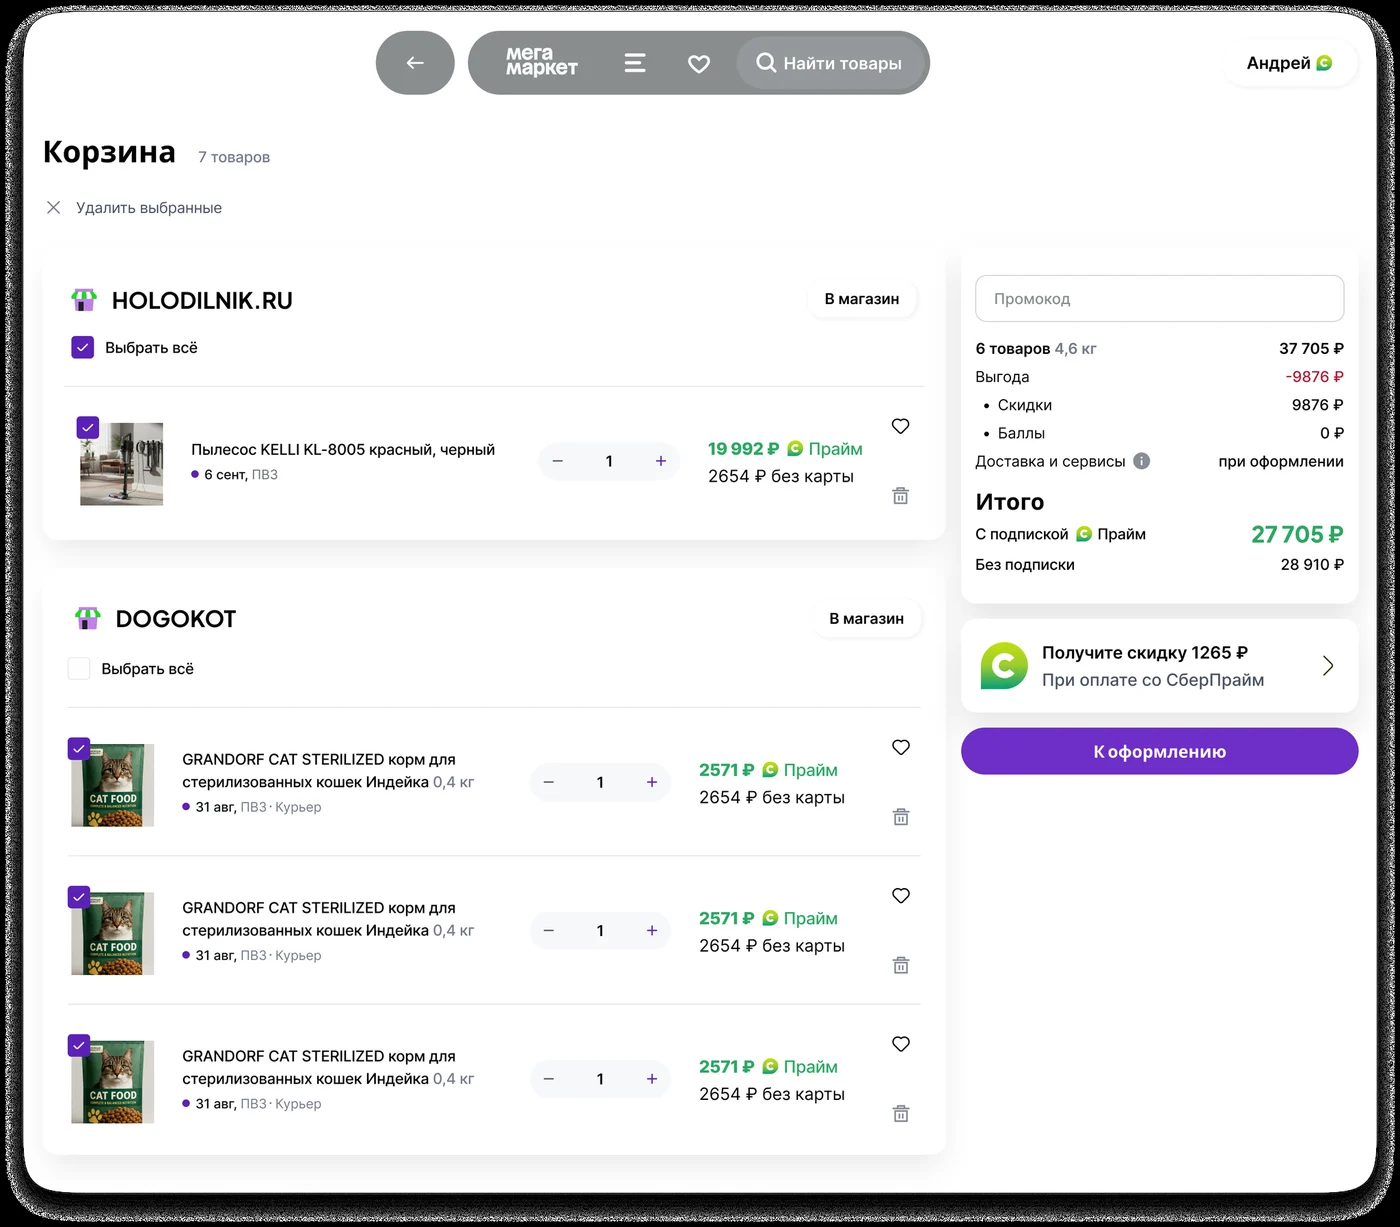Show info for Доставка и сервисы
1400x1227 pixels.
coord(1142,461)
